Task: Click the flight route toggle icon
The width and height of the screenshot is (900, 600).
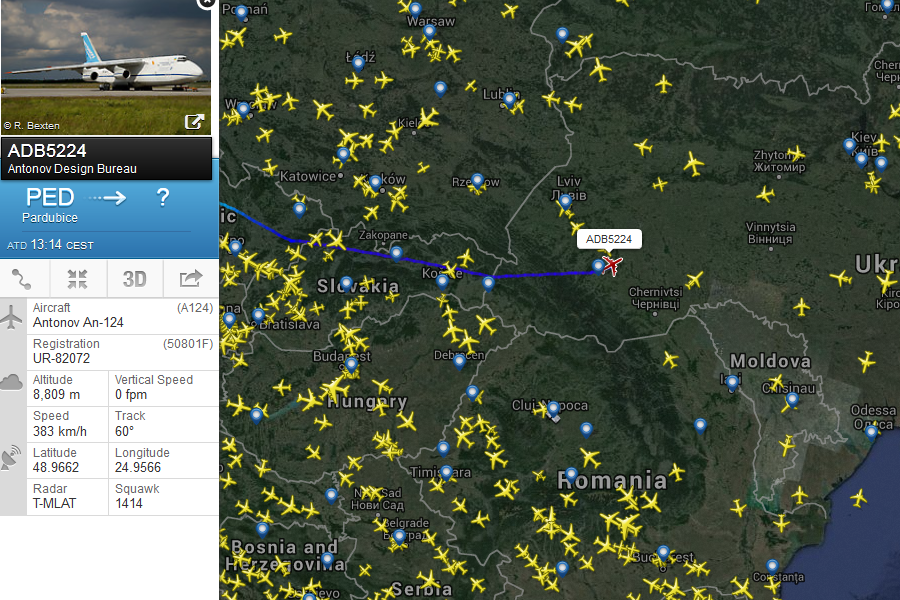Action: click(22, 279)
